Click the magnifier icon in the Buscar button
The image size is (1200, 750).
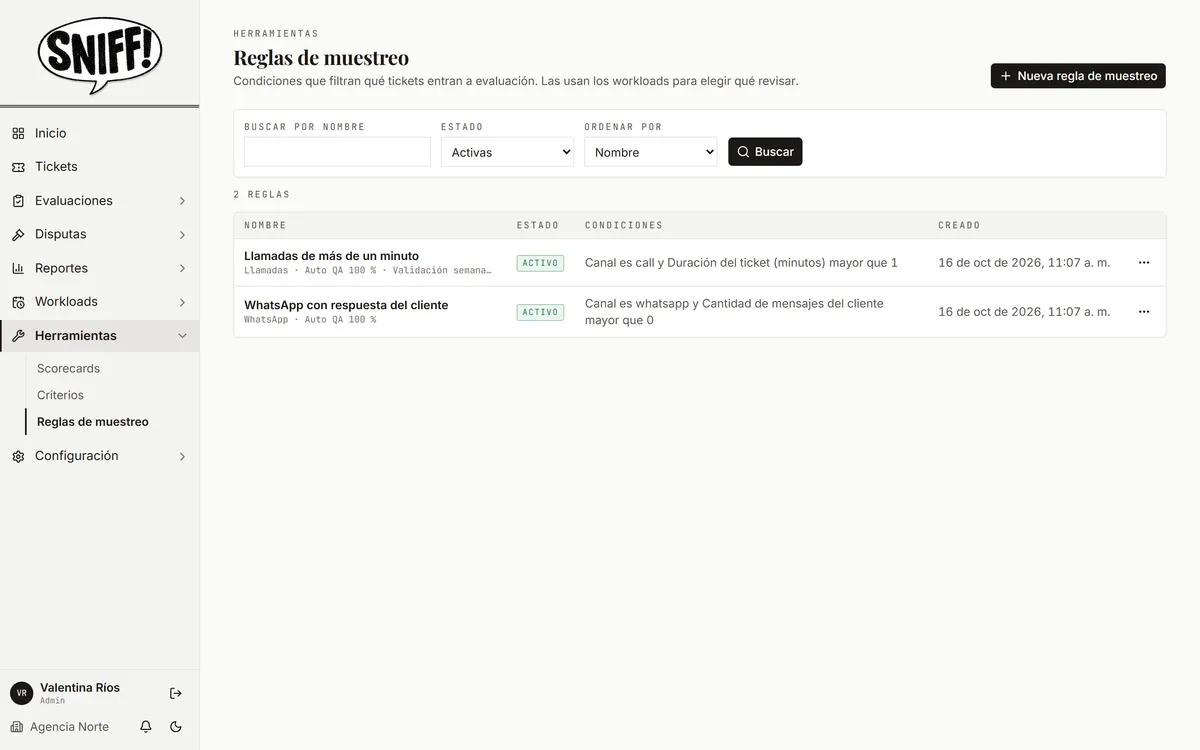tap(743, 152)
